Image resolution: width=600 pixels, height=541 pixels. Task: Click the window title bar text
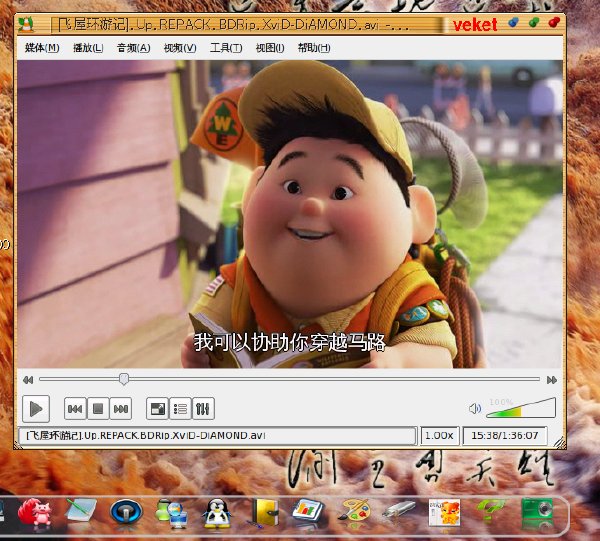[233, 25]
